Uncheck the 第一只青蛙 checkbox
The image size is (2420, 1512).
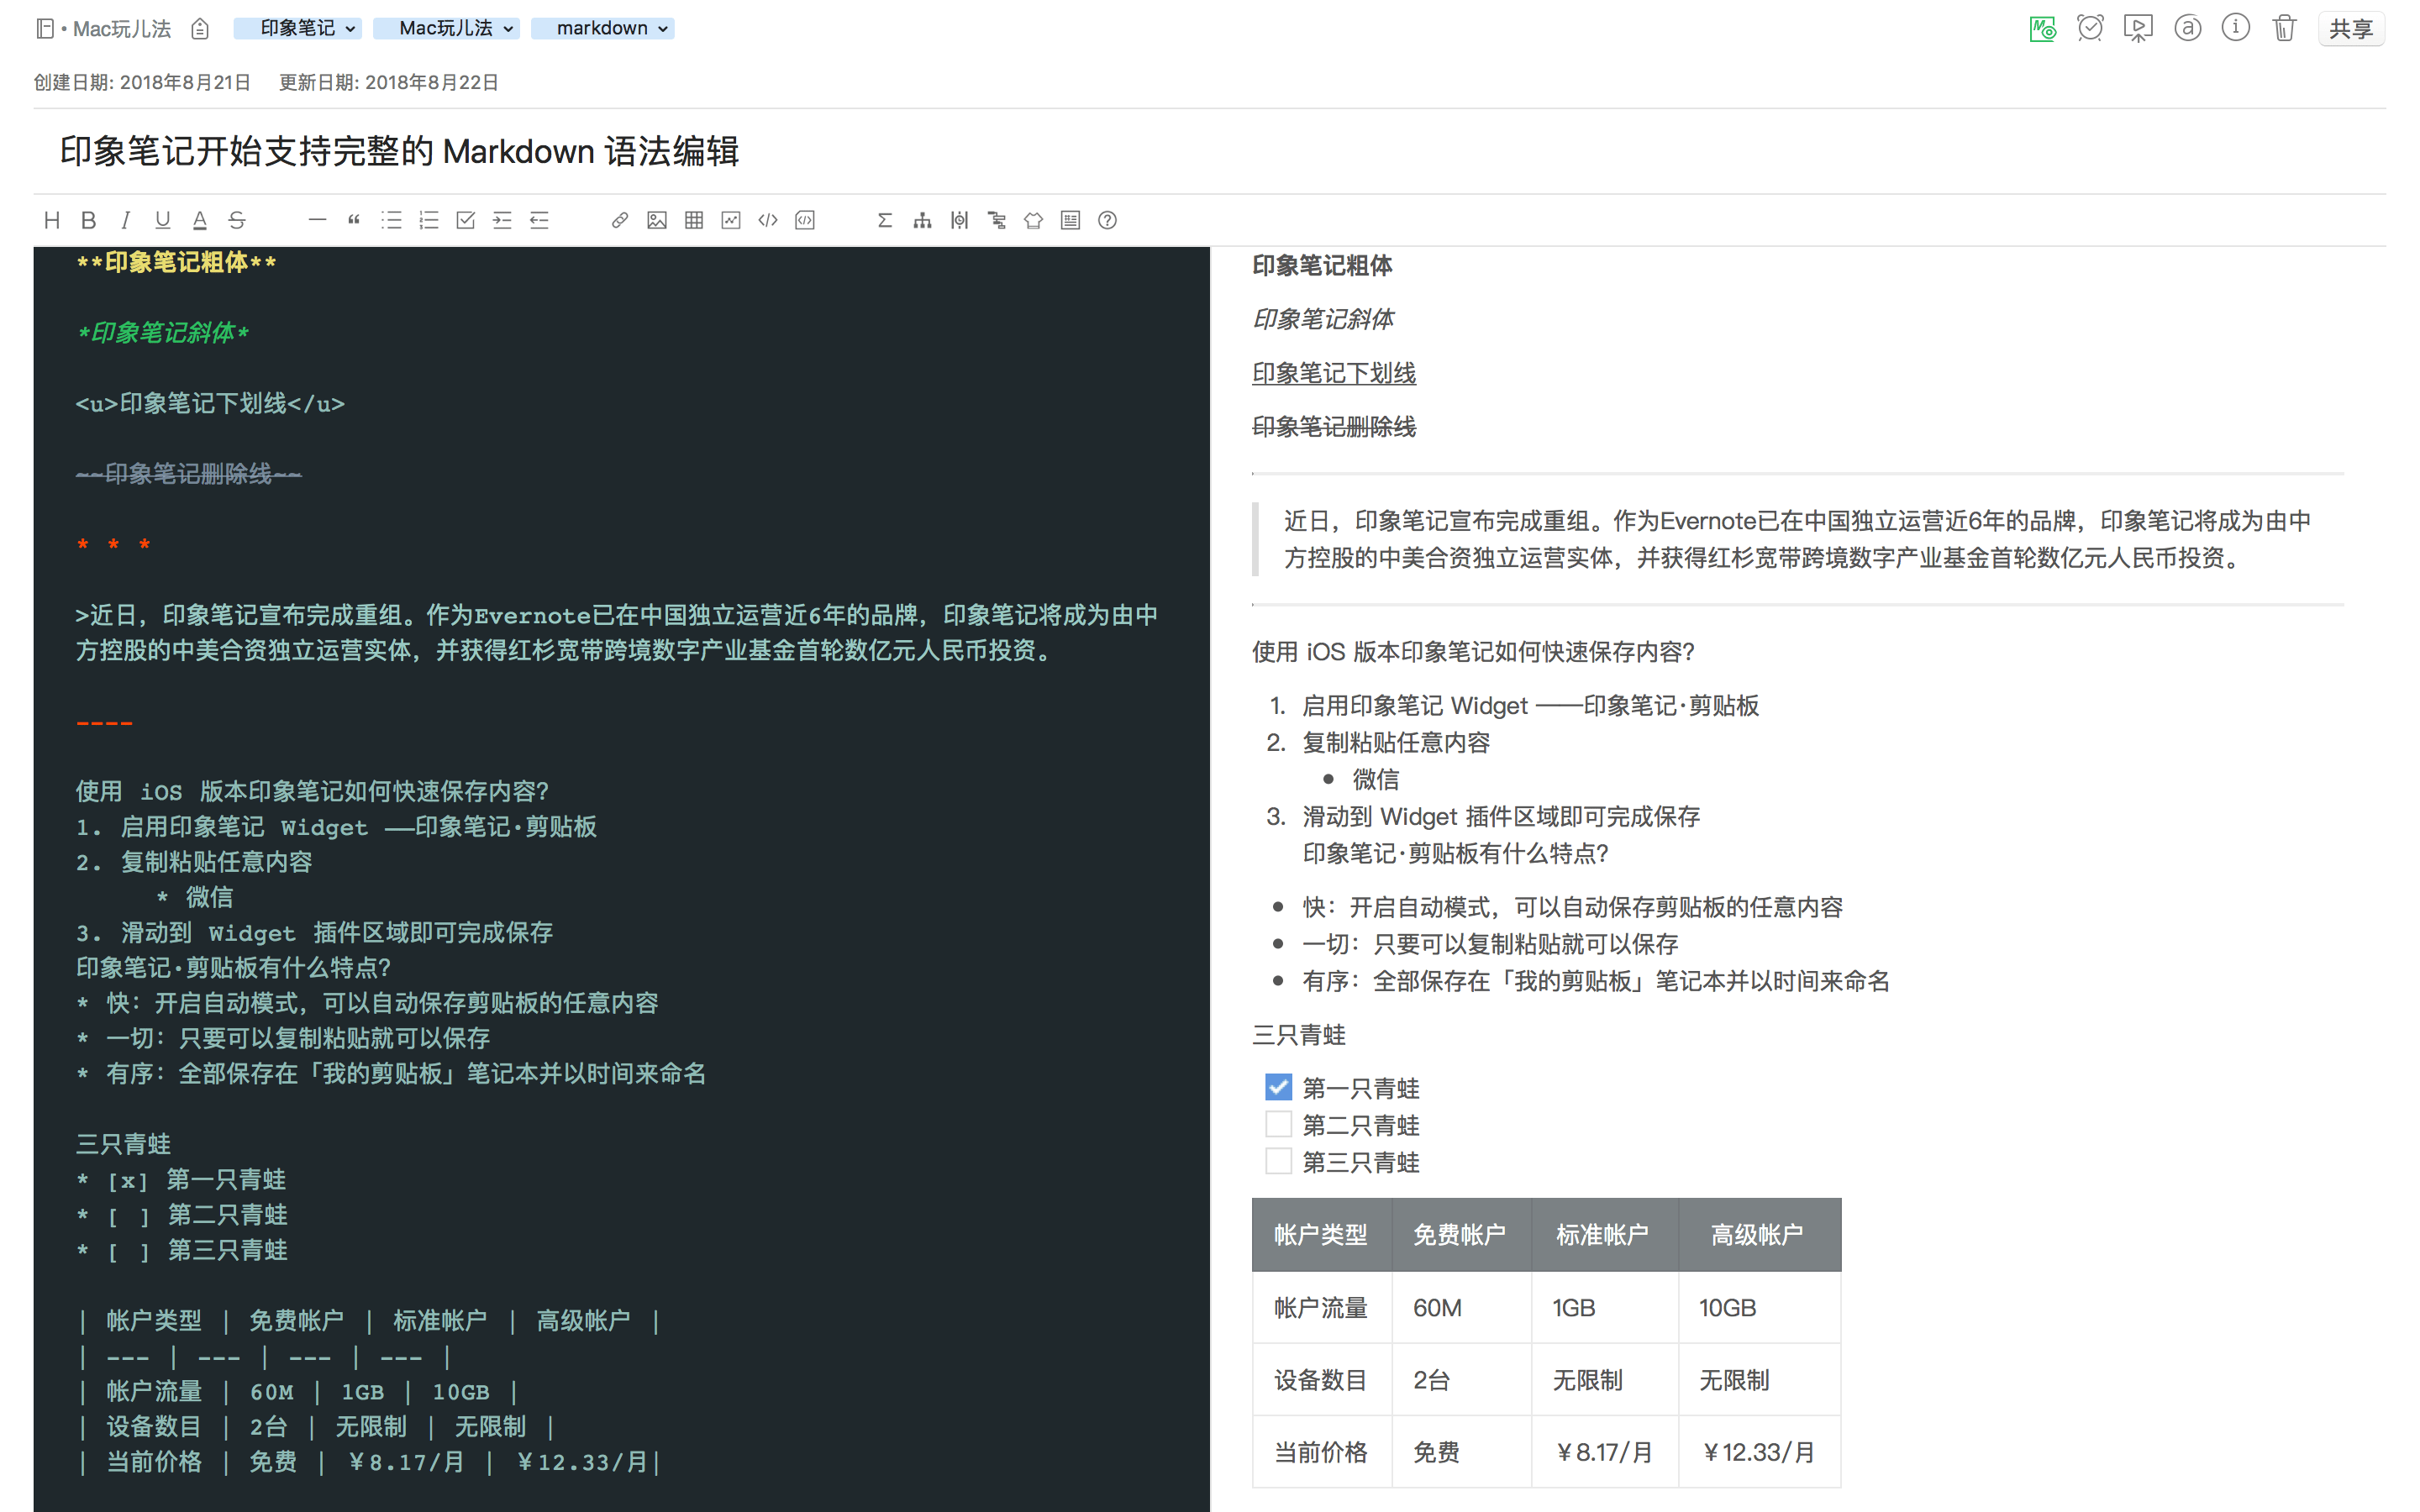1278,1087
